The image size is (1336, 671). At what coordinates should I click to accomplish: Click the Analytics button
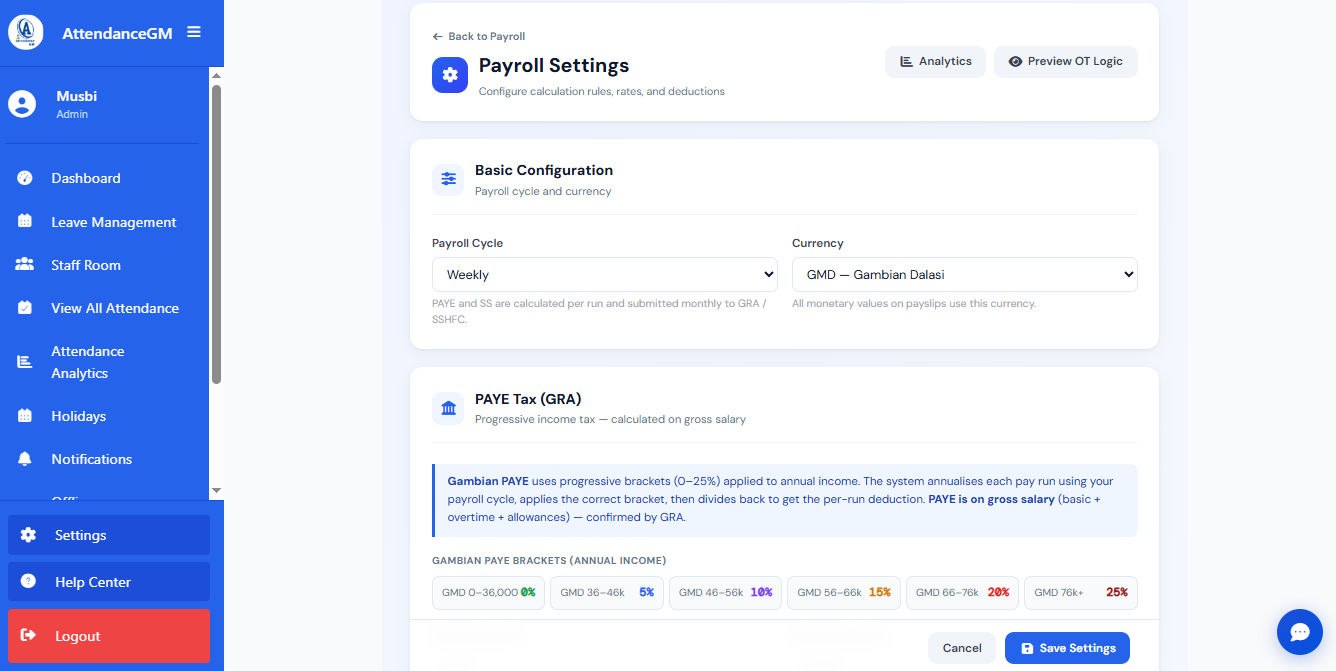click(935, 61)
